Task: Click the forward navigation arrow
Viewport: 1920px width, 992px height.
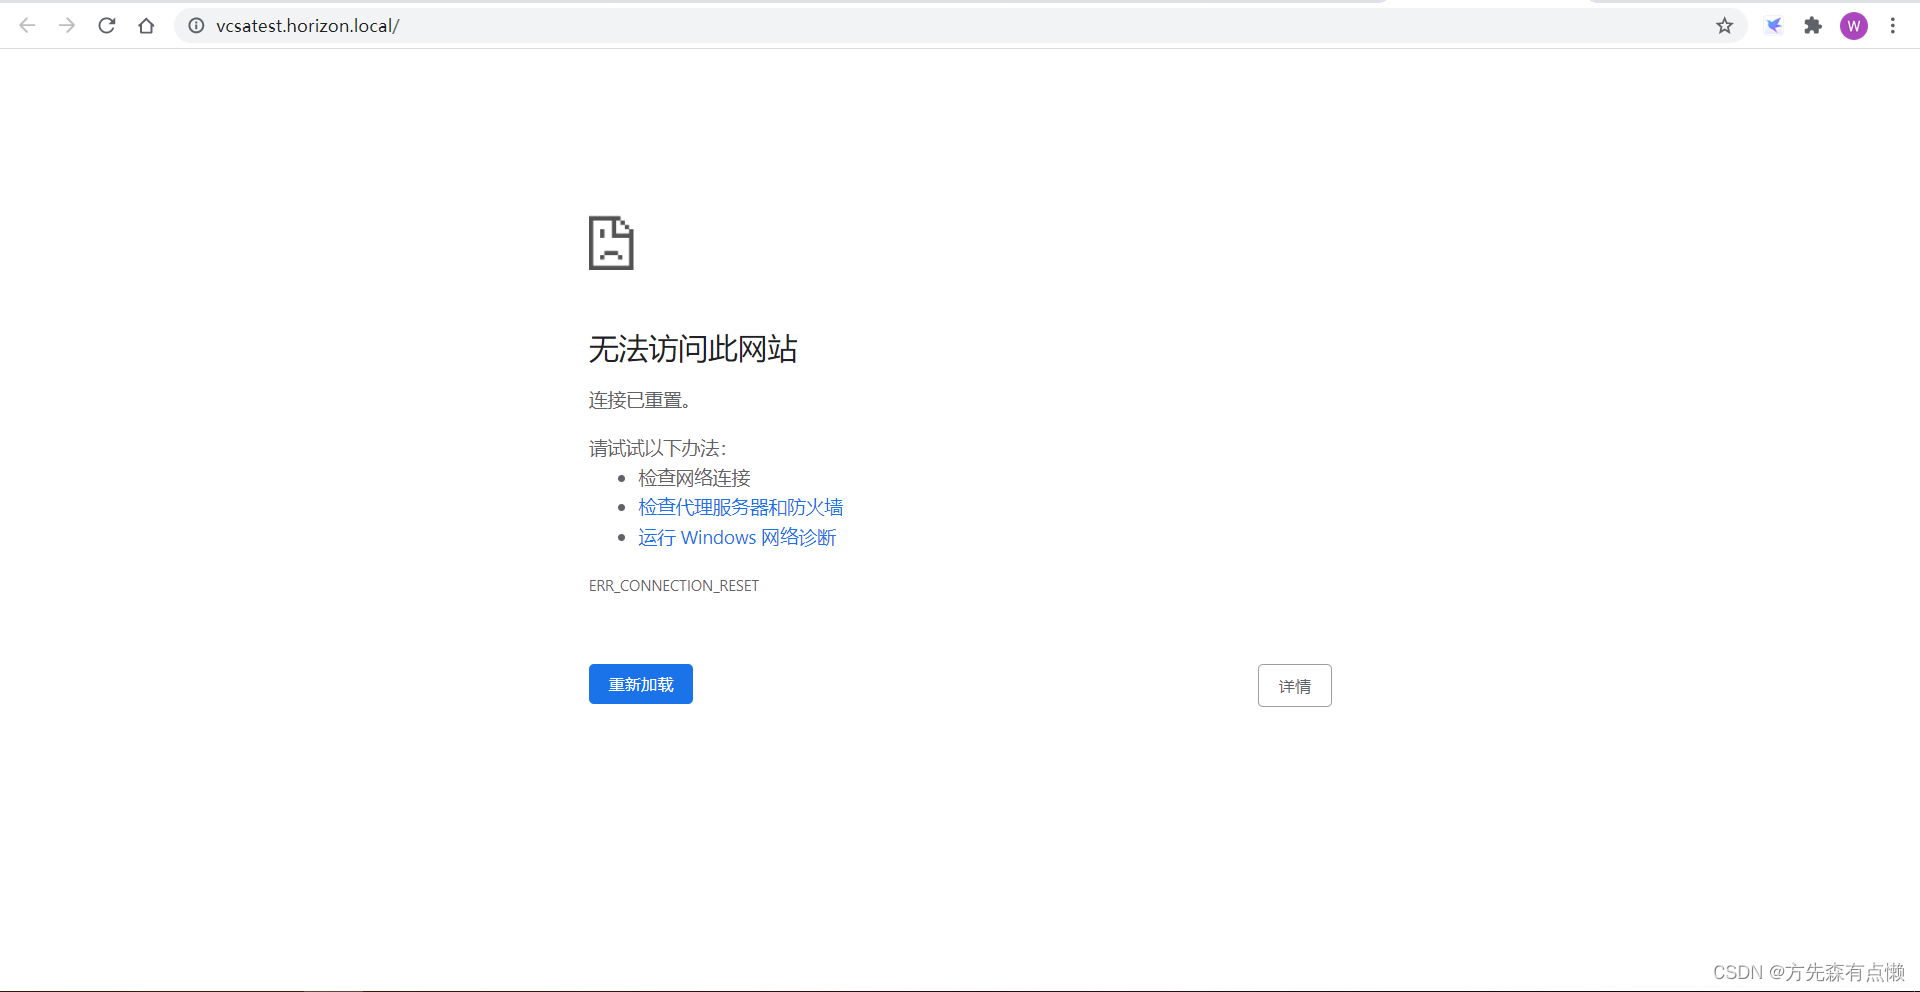Action: pos(66,25)
